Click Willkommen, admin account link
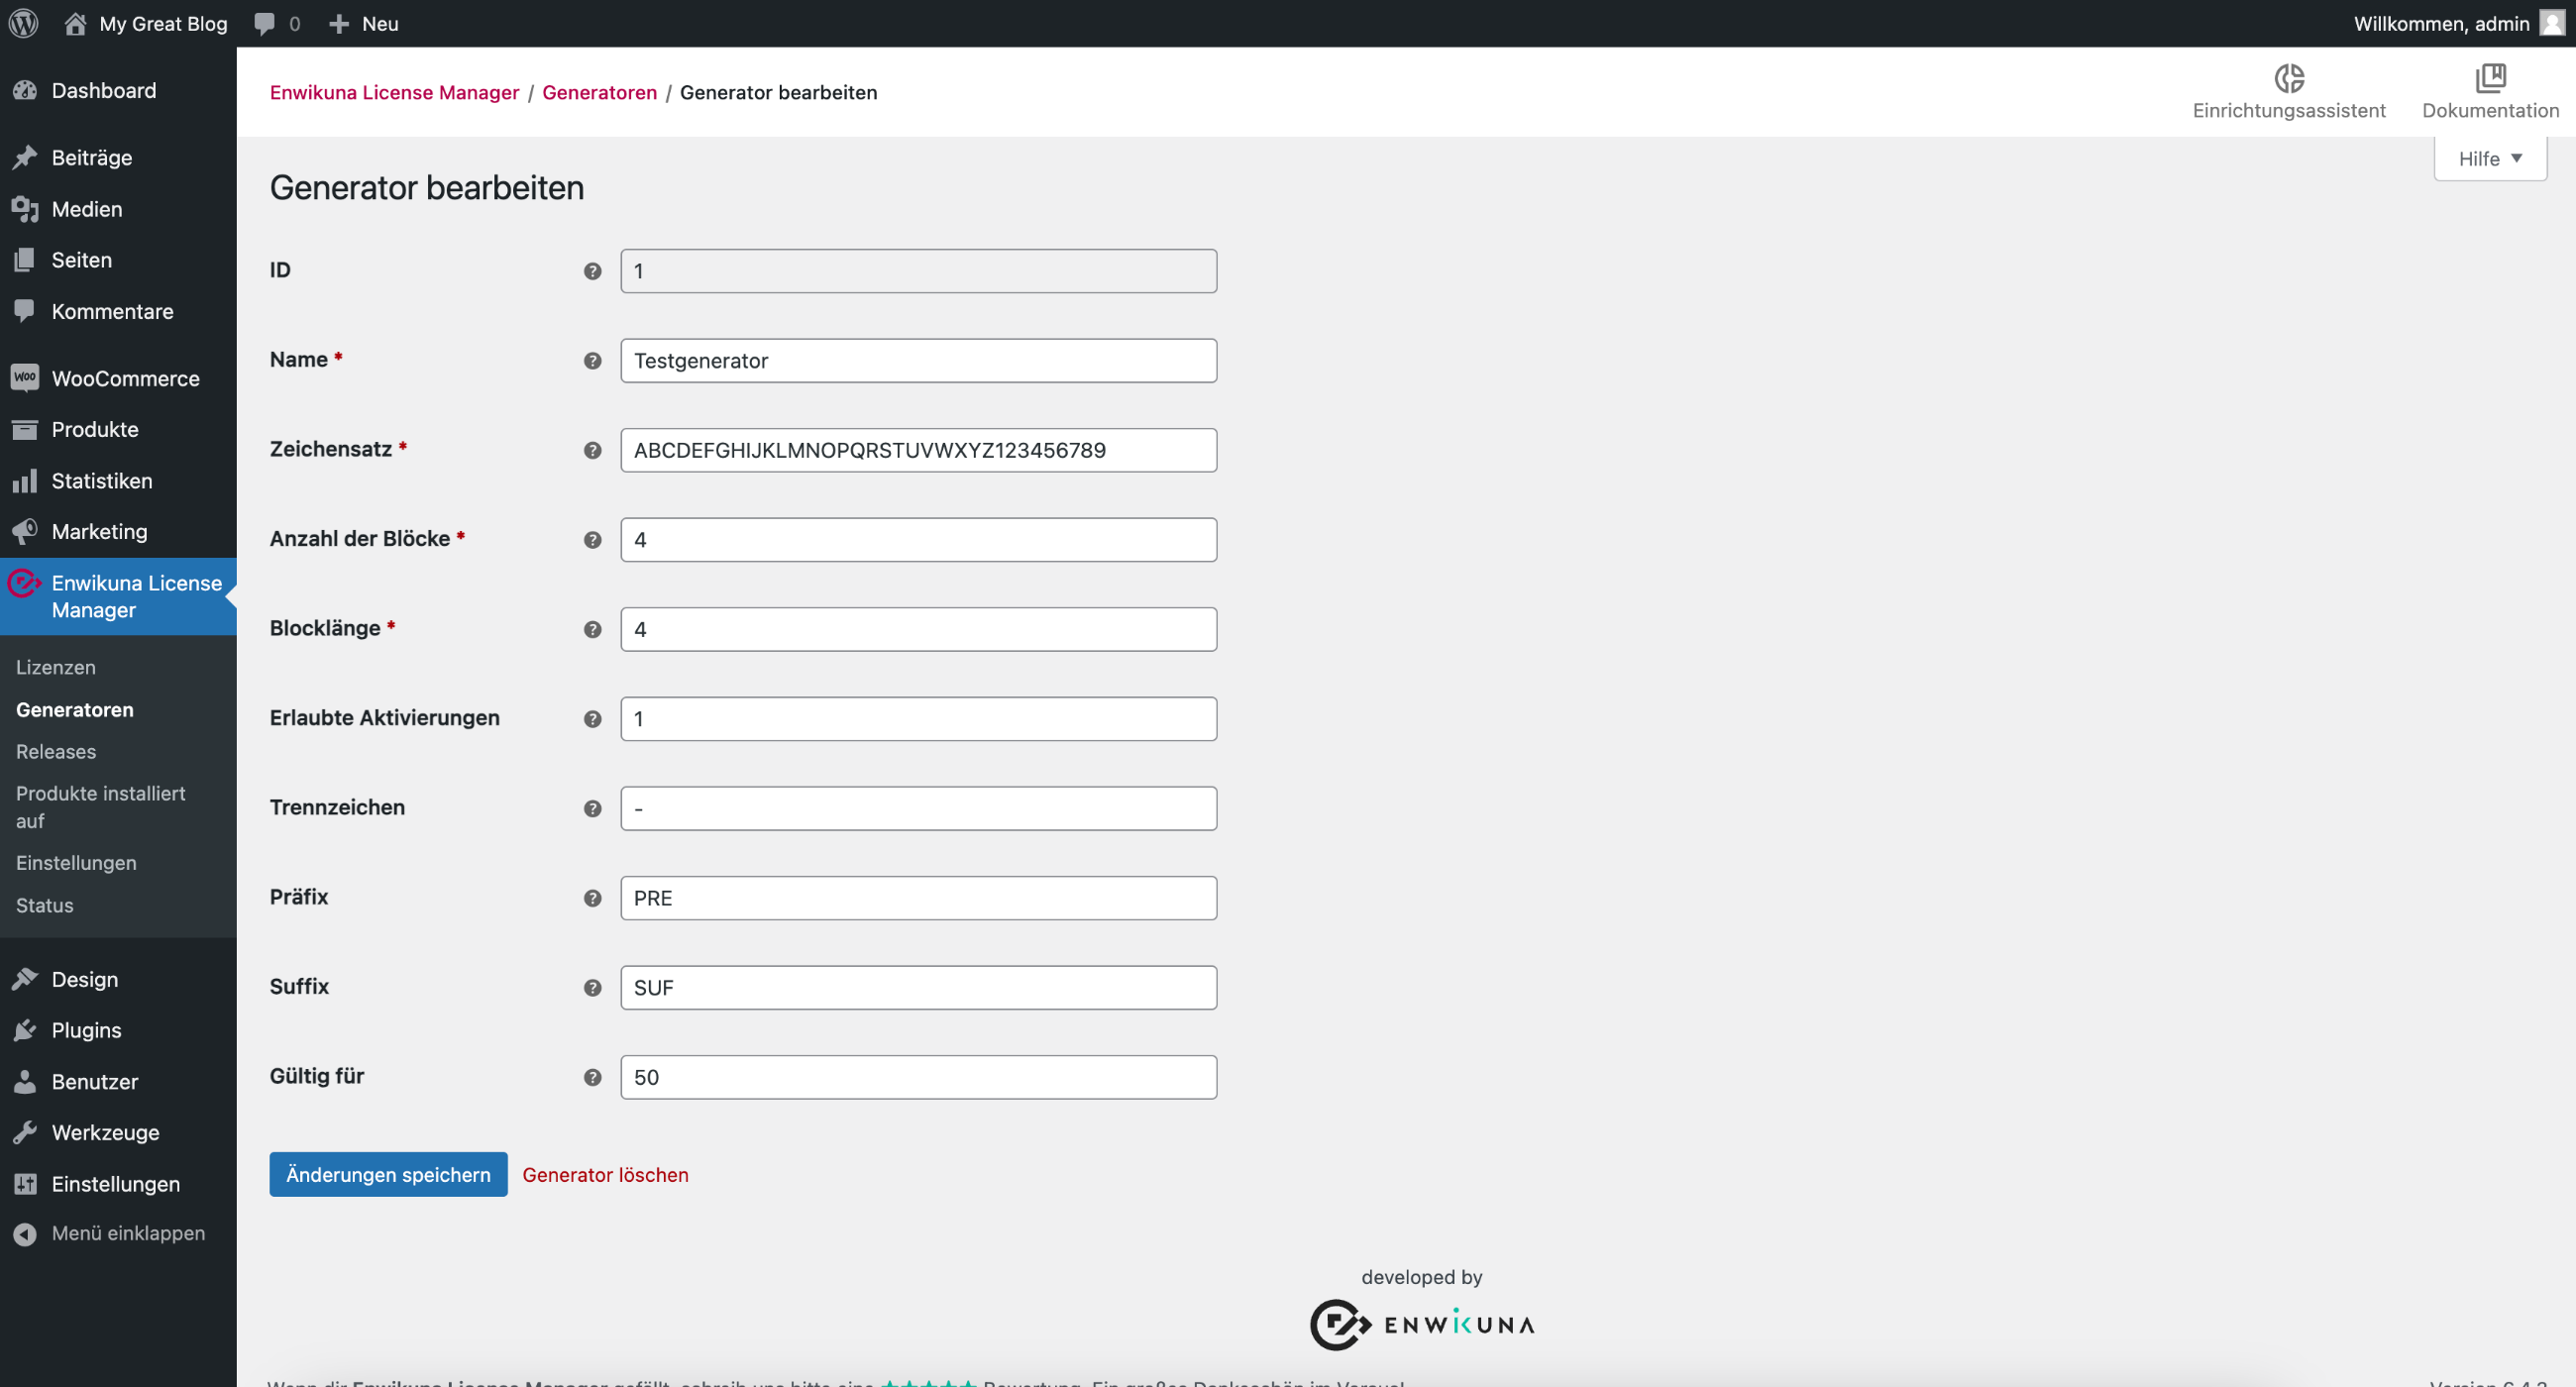The image size is (2576, 1387). click(2441, 23)
